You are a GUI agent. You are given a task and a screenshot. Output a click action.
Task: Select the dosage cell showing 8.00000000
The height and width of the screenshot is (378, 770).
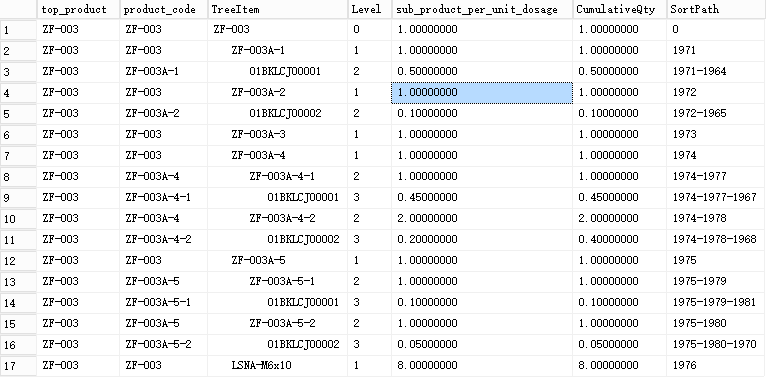(482, 366)
